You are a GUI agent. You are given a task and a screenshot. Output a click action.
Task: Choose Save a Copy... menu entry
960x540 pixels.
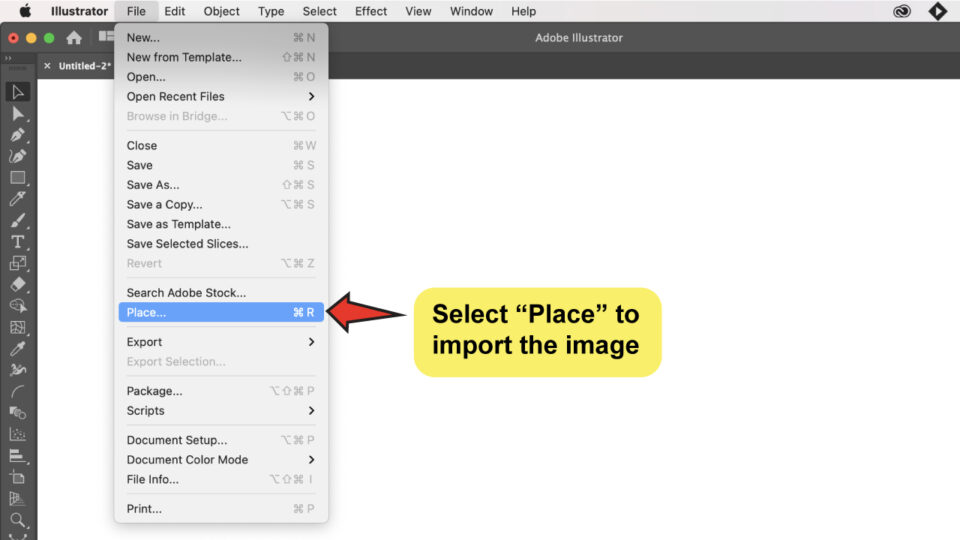(221, 204)
